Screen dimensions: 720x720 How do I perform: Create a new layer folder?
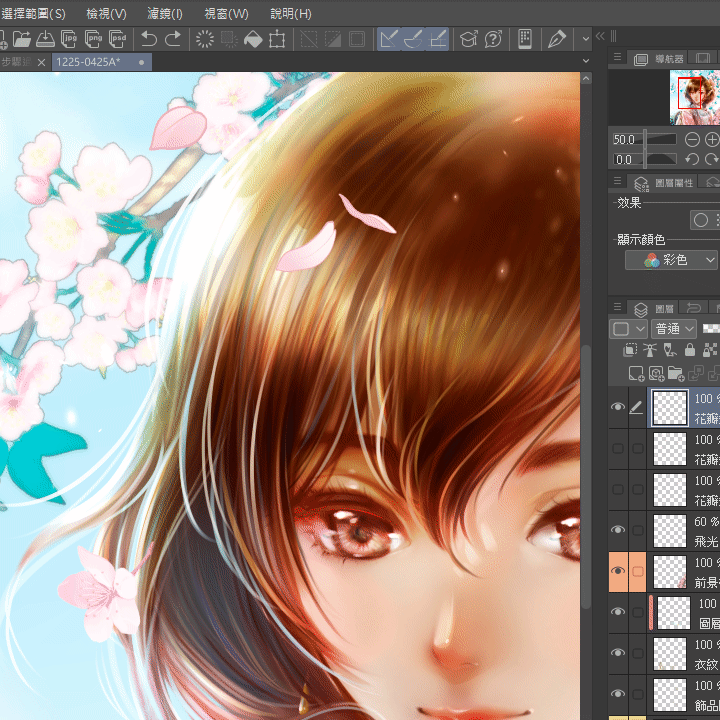coord(676,373)
